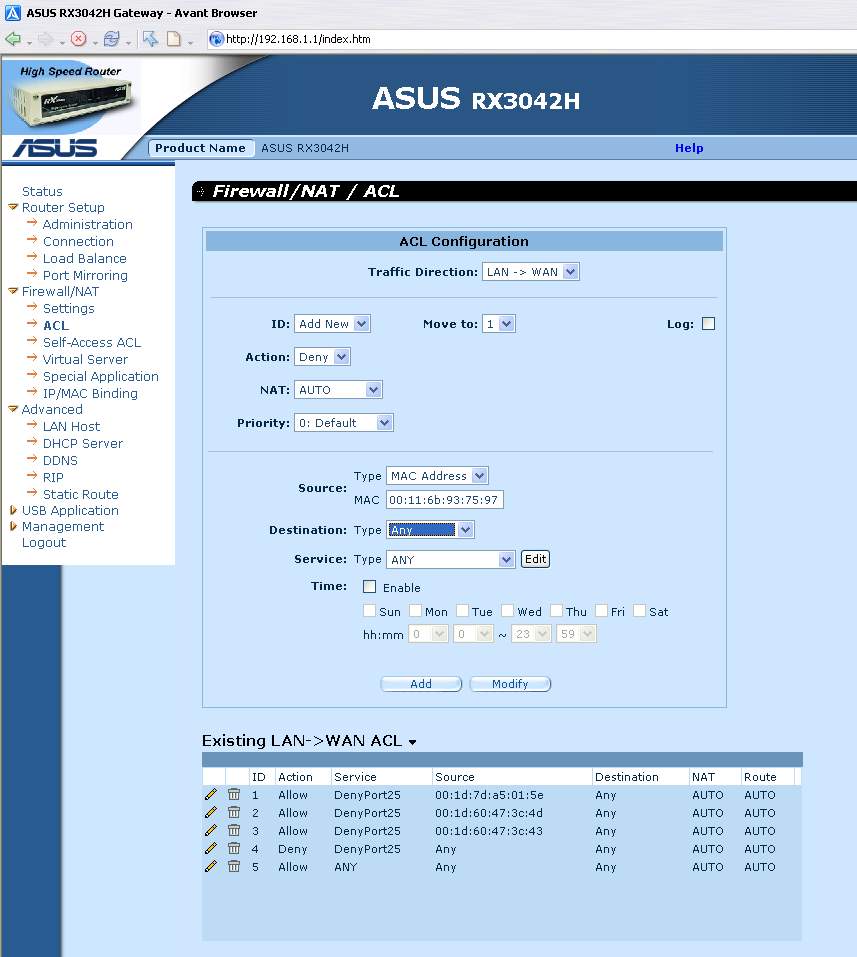Delete ACL rule 4 with trash icon
857x957 pixels.
point(234,848)
